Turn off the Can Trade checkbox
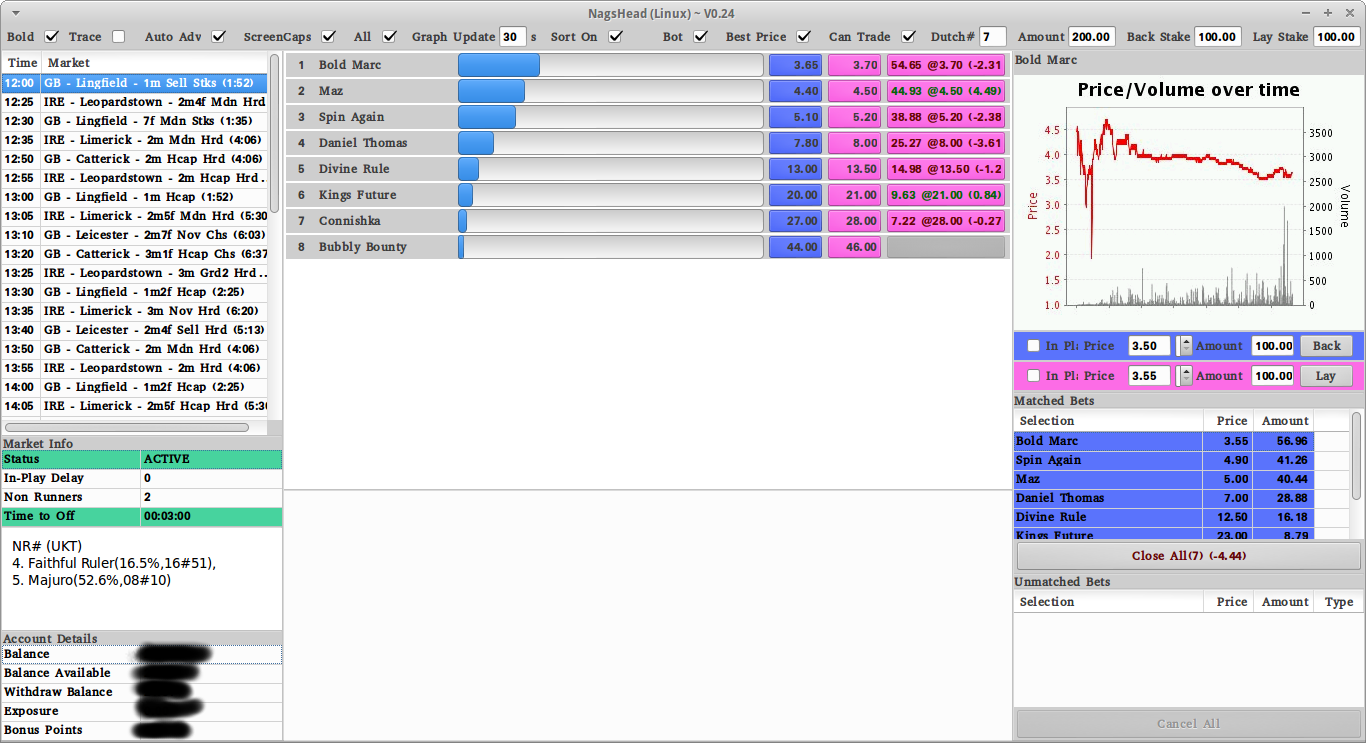Screen dimensions: 1366x743 [908, 37]
